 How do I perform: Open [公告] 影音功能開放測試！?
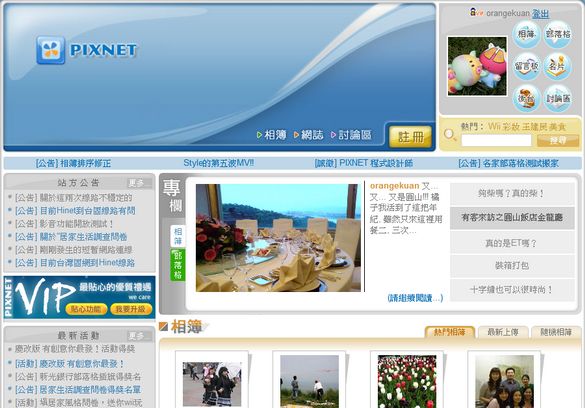64,224
